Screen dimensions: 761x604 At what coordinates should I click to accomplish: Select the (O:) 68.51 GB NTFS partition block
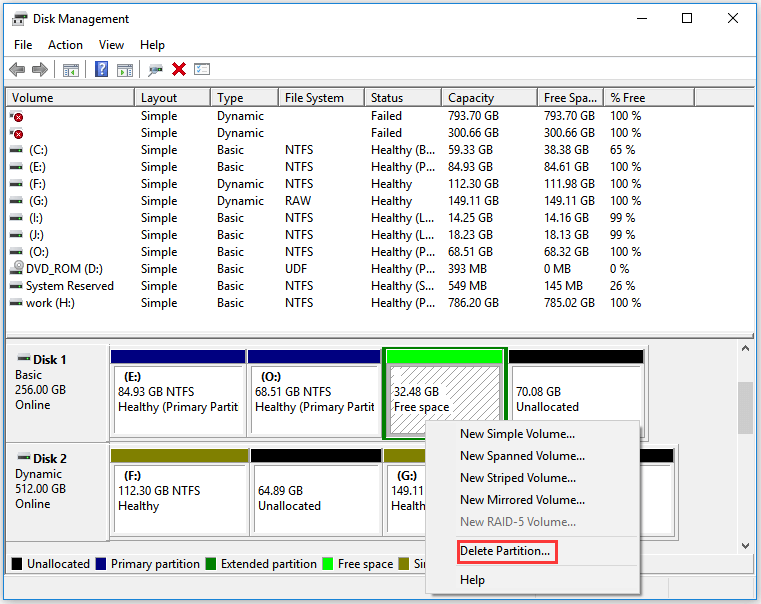pyautogui.click(x=314, y=393)
